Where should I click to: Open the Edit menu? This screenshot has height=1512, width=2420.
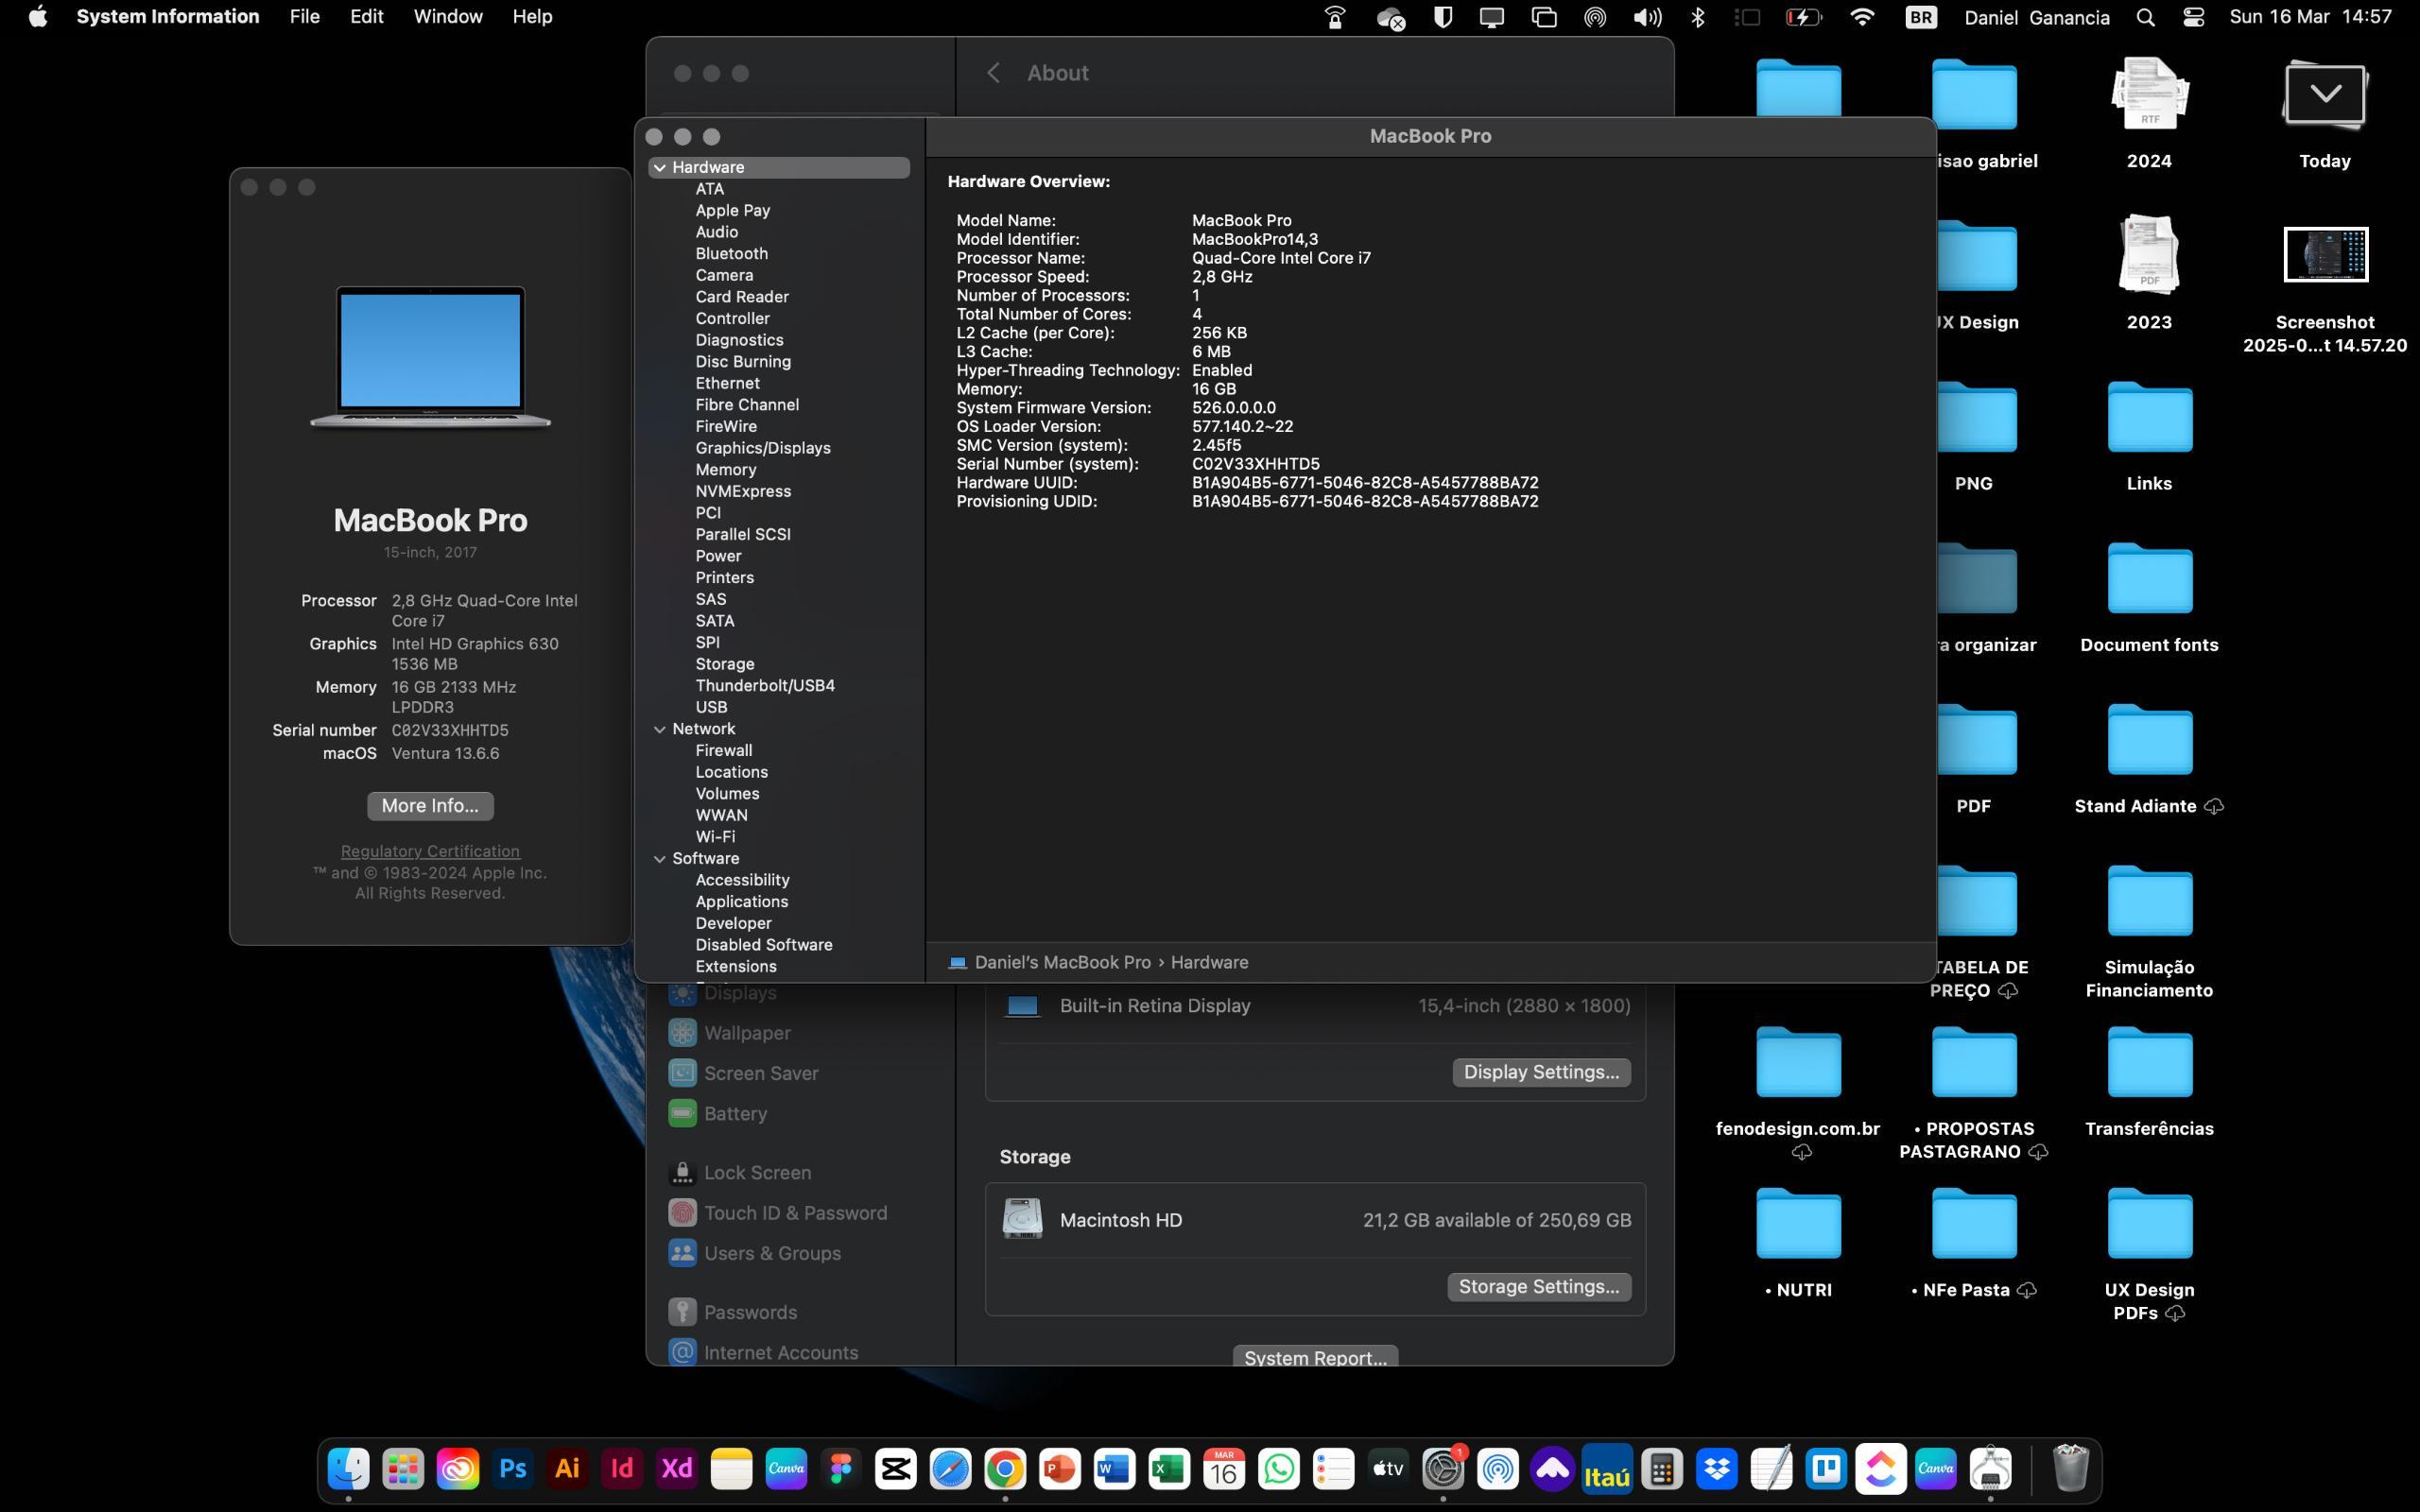[366, 17]
